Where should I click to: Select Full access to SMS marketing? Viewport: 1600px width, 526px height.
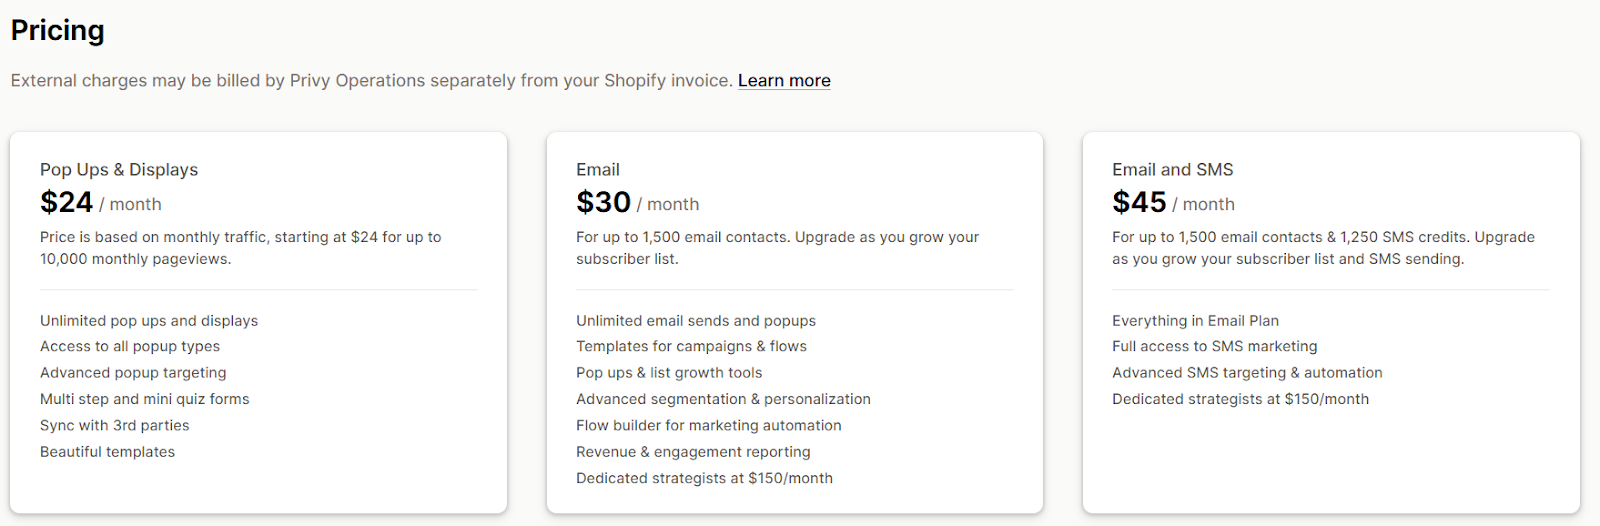1215,347
